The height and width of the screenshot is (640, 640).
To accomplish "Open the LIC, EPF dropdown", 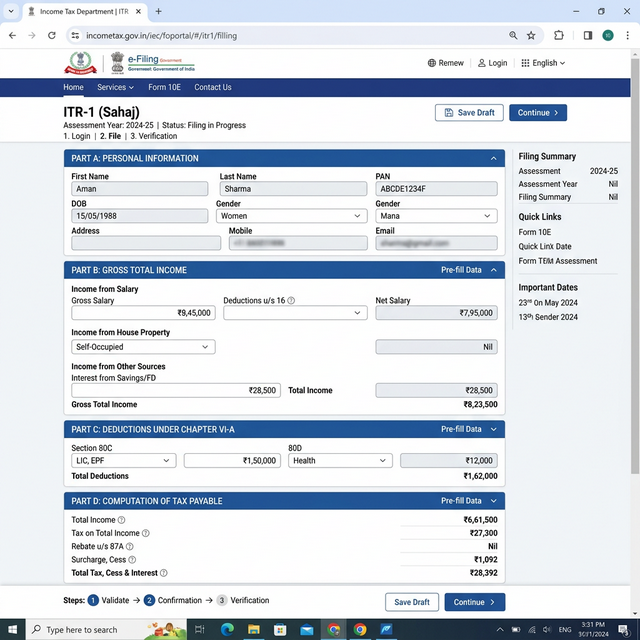I will coord(124,460).
